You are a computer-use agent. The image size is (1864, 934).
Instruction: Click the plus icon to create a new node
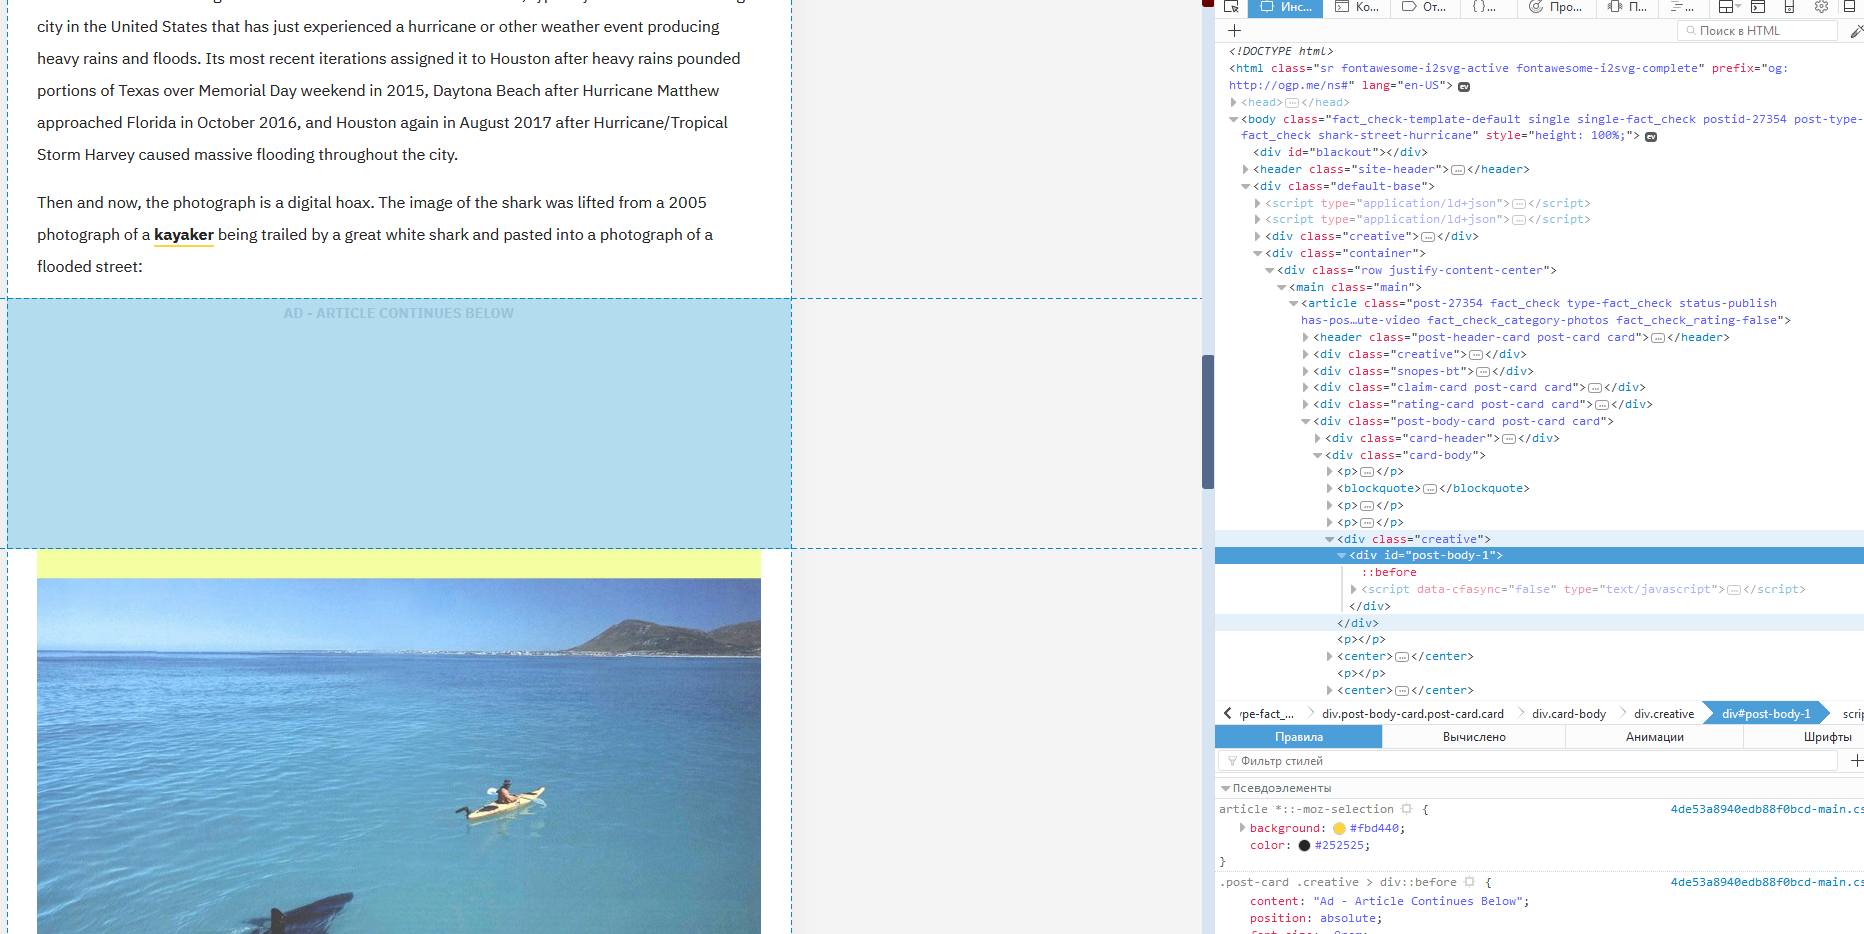point(1234,30)
